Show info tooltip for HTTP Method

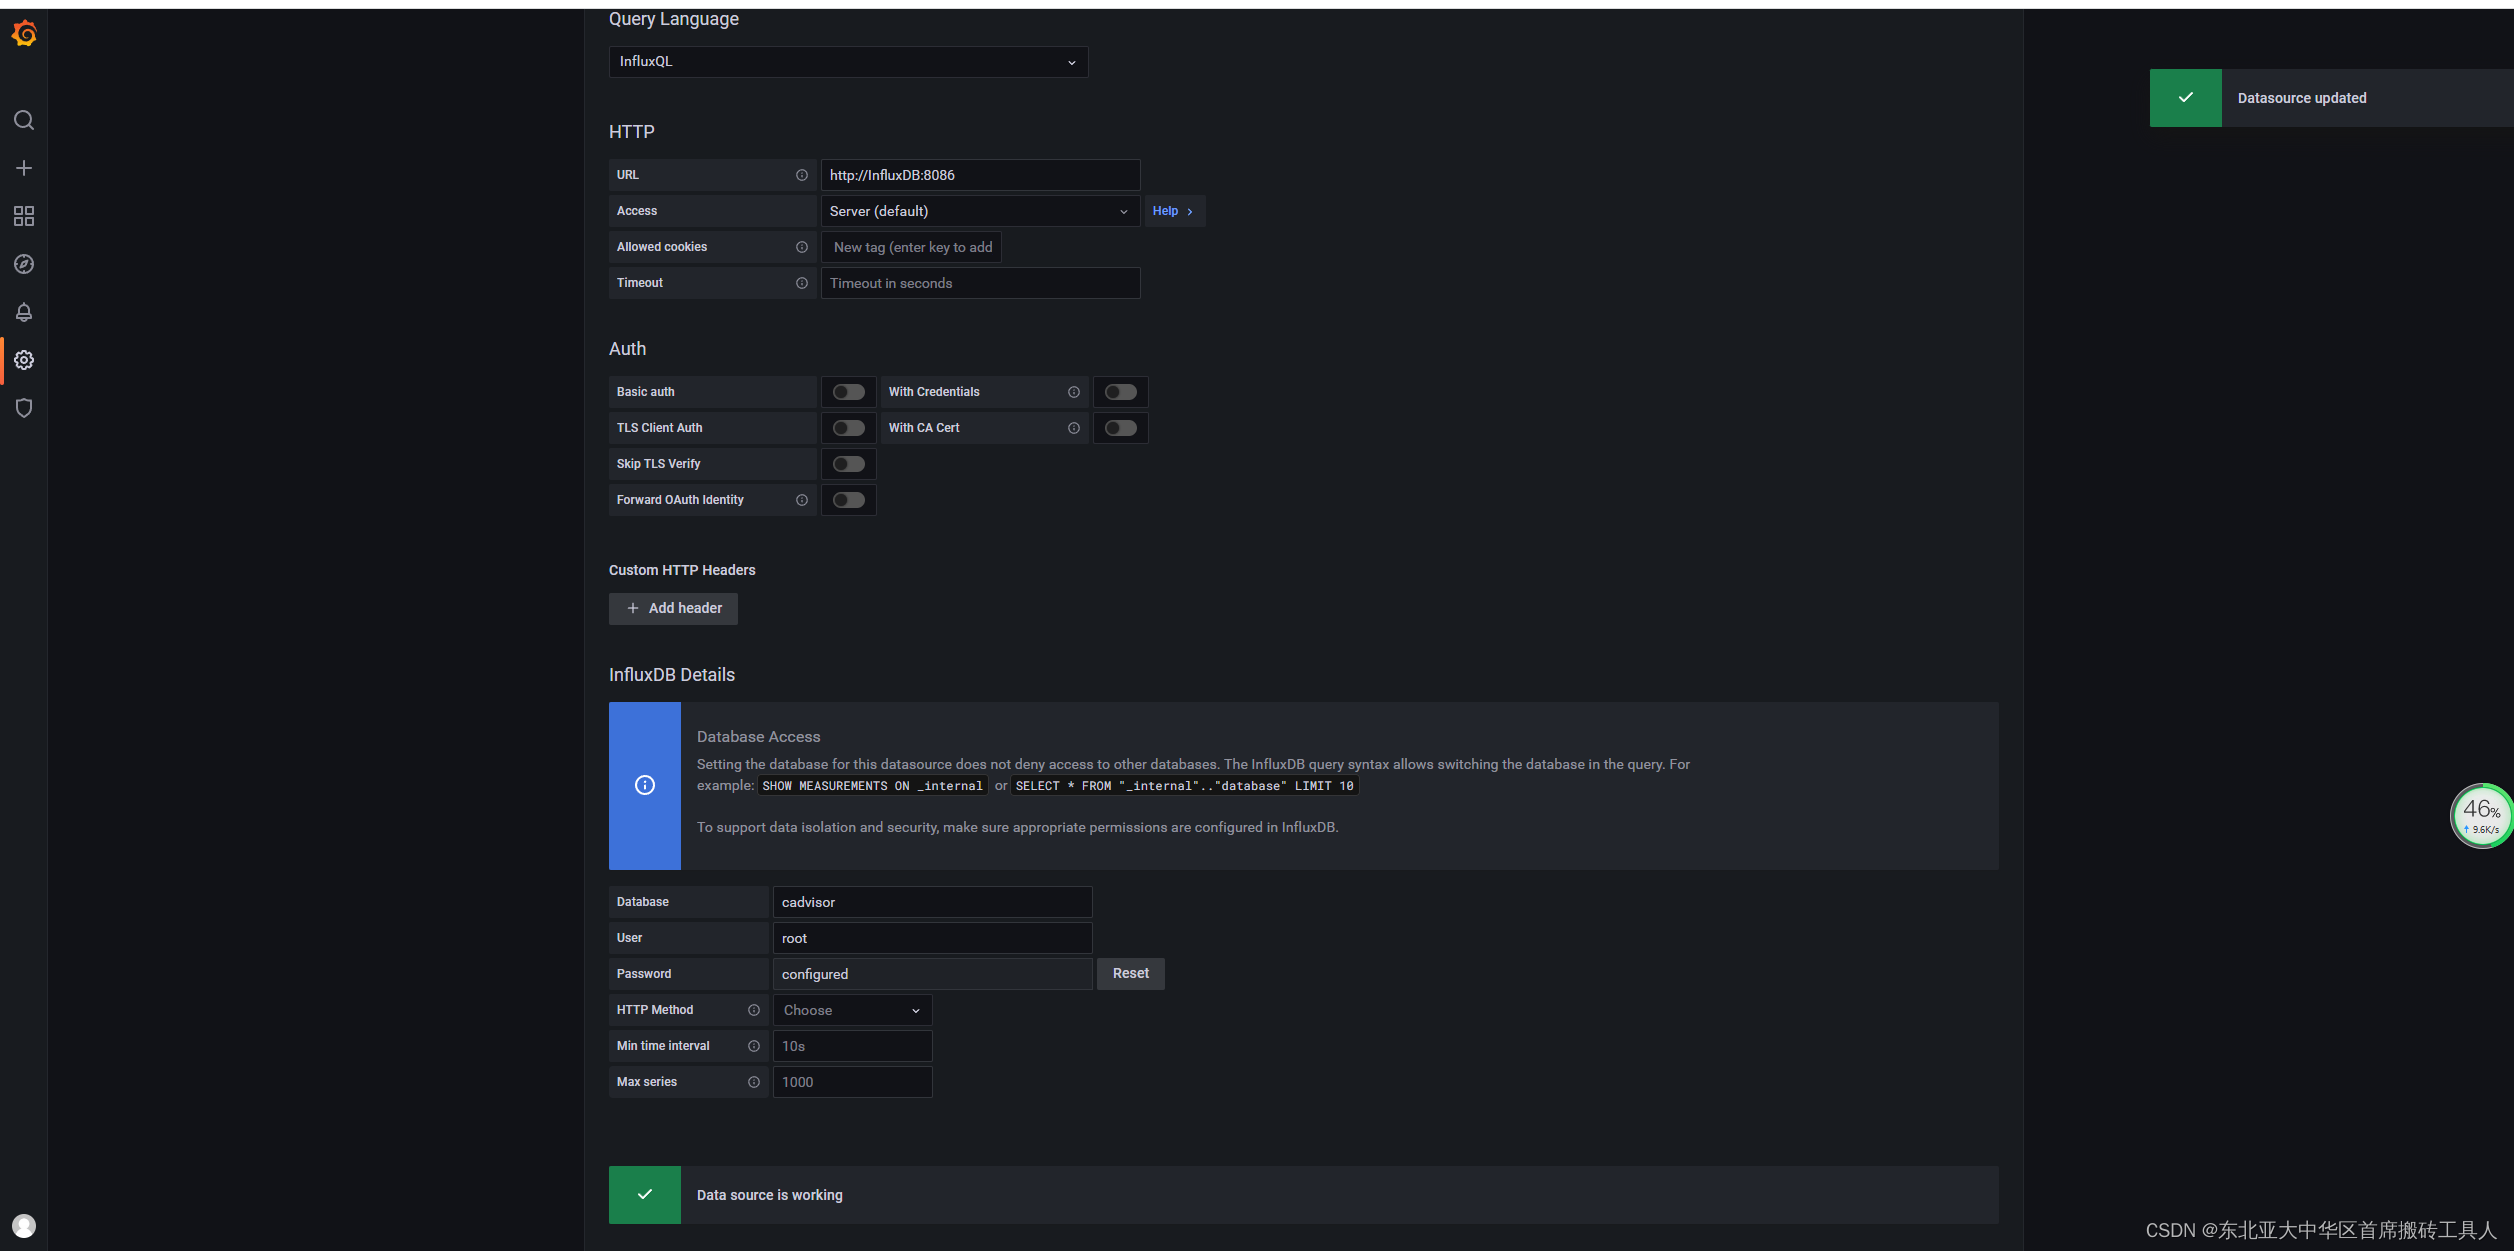click(754, 1010)
